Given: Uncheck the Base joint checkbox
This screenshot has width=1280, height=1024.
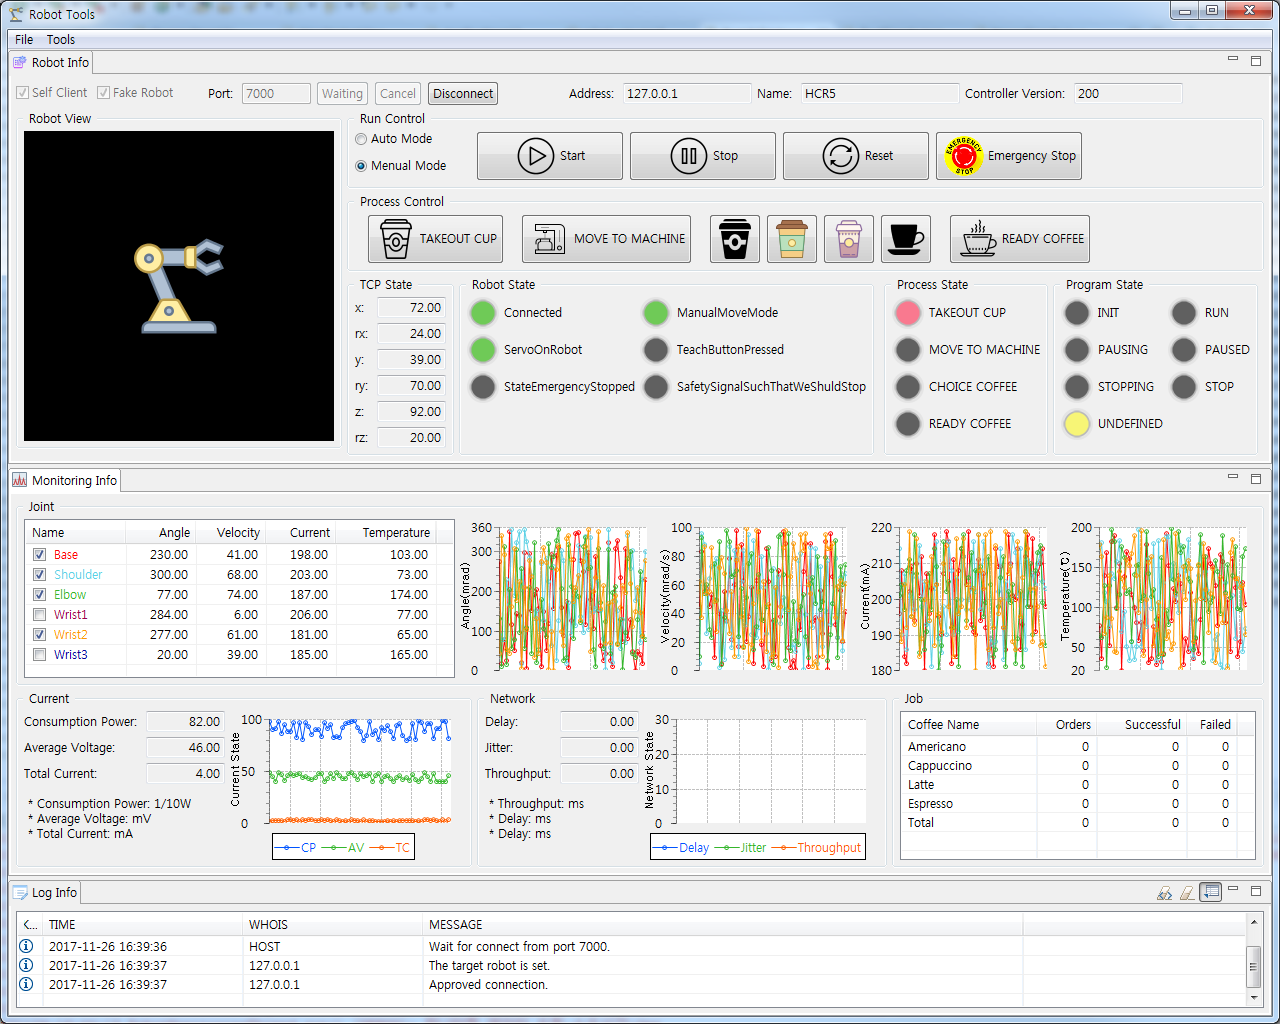Looking at the screenshot, I should (40, 555).
